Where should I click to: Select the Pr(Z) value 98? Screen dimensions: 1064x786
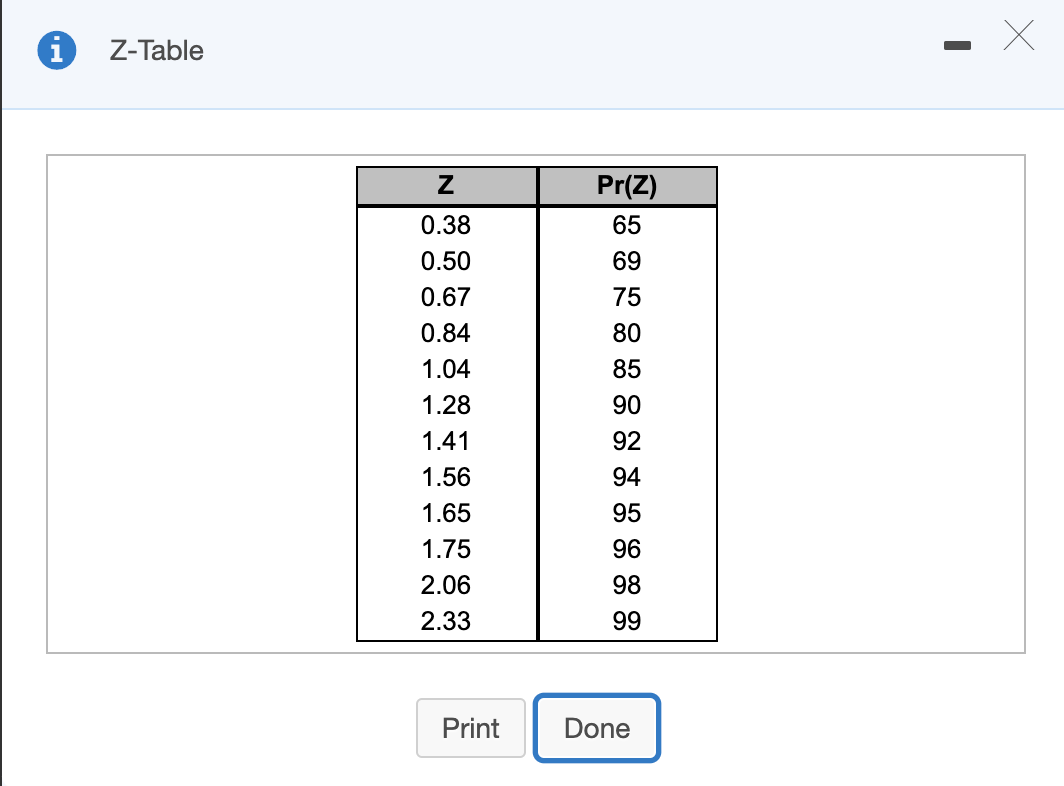(627, 585)
